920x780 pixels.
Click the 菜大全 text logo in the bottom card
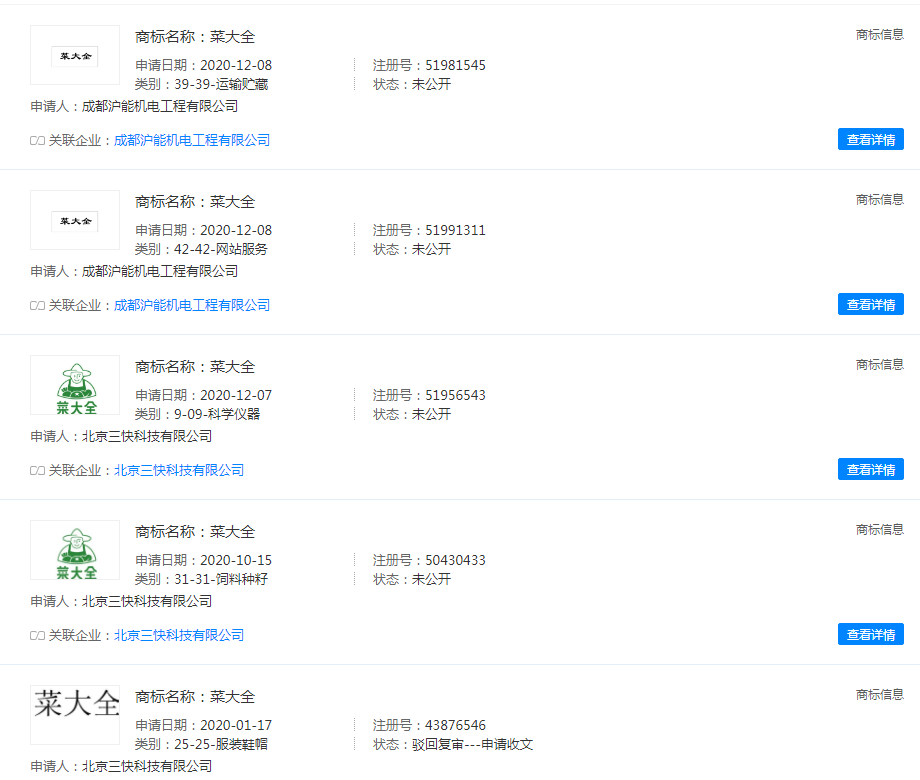(x=74, y=715)
